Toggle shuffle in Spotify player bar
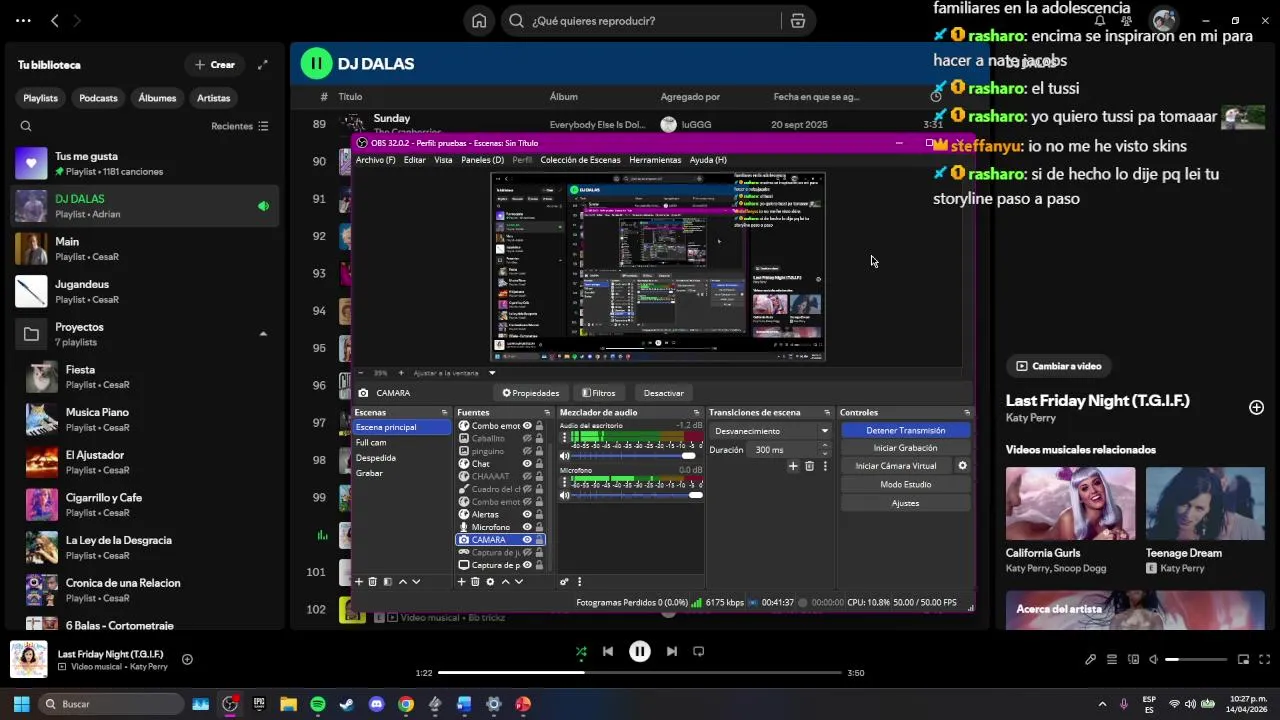Viewport: 1280px width, 720px height. point(581,651)
